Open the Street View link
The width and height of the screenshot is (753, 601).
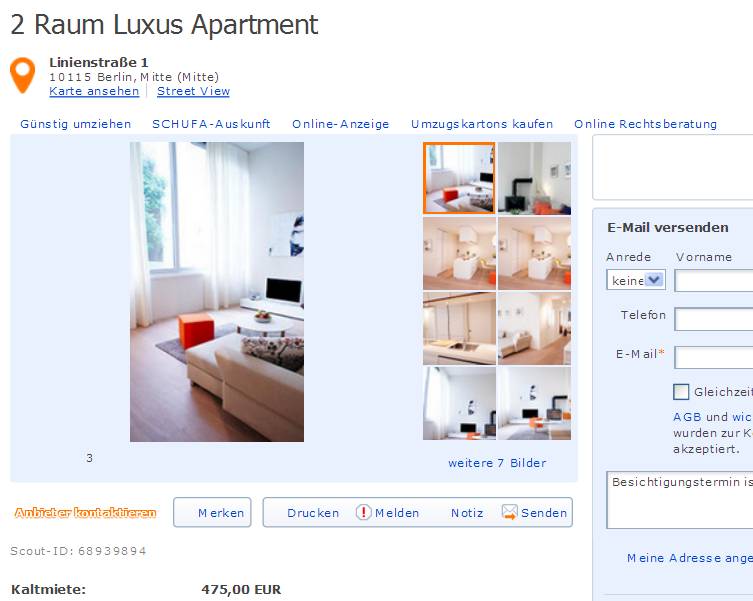coord(194,91)
